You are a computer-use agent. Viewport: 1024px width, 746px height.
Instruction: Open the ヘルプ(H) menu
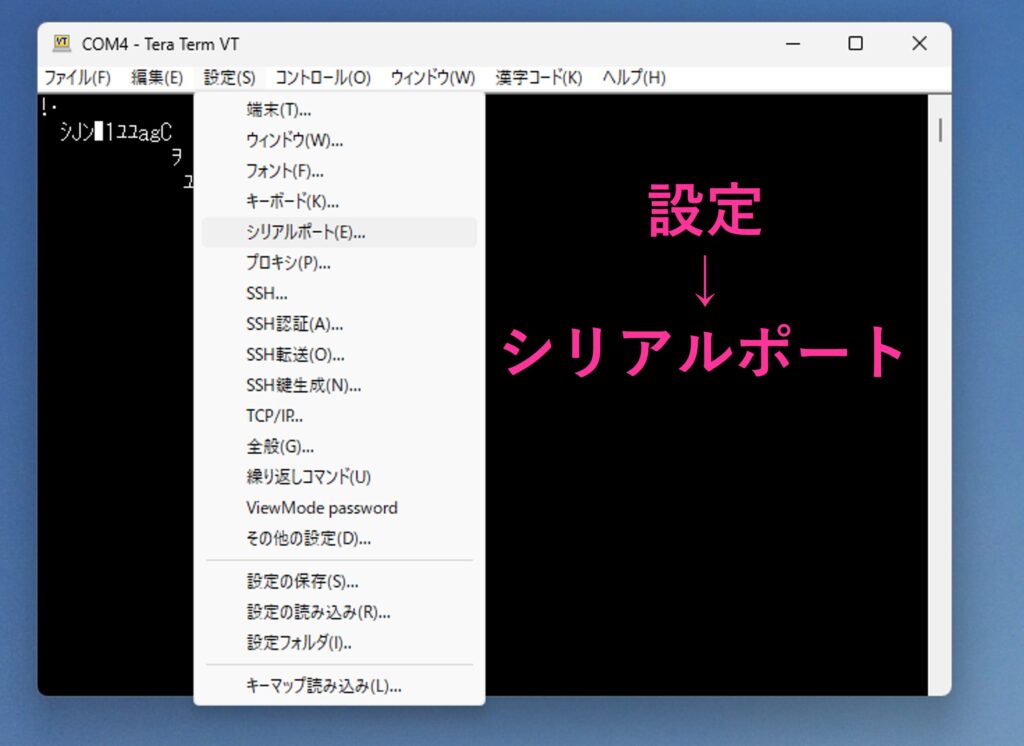[x=633, y=78]
